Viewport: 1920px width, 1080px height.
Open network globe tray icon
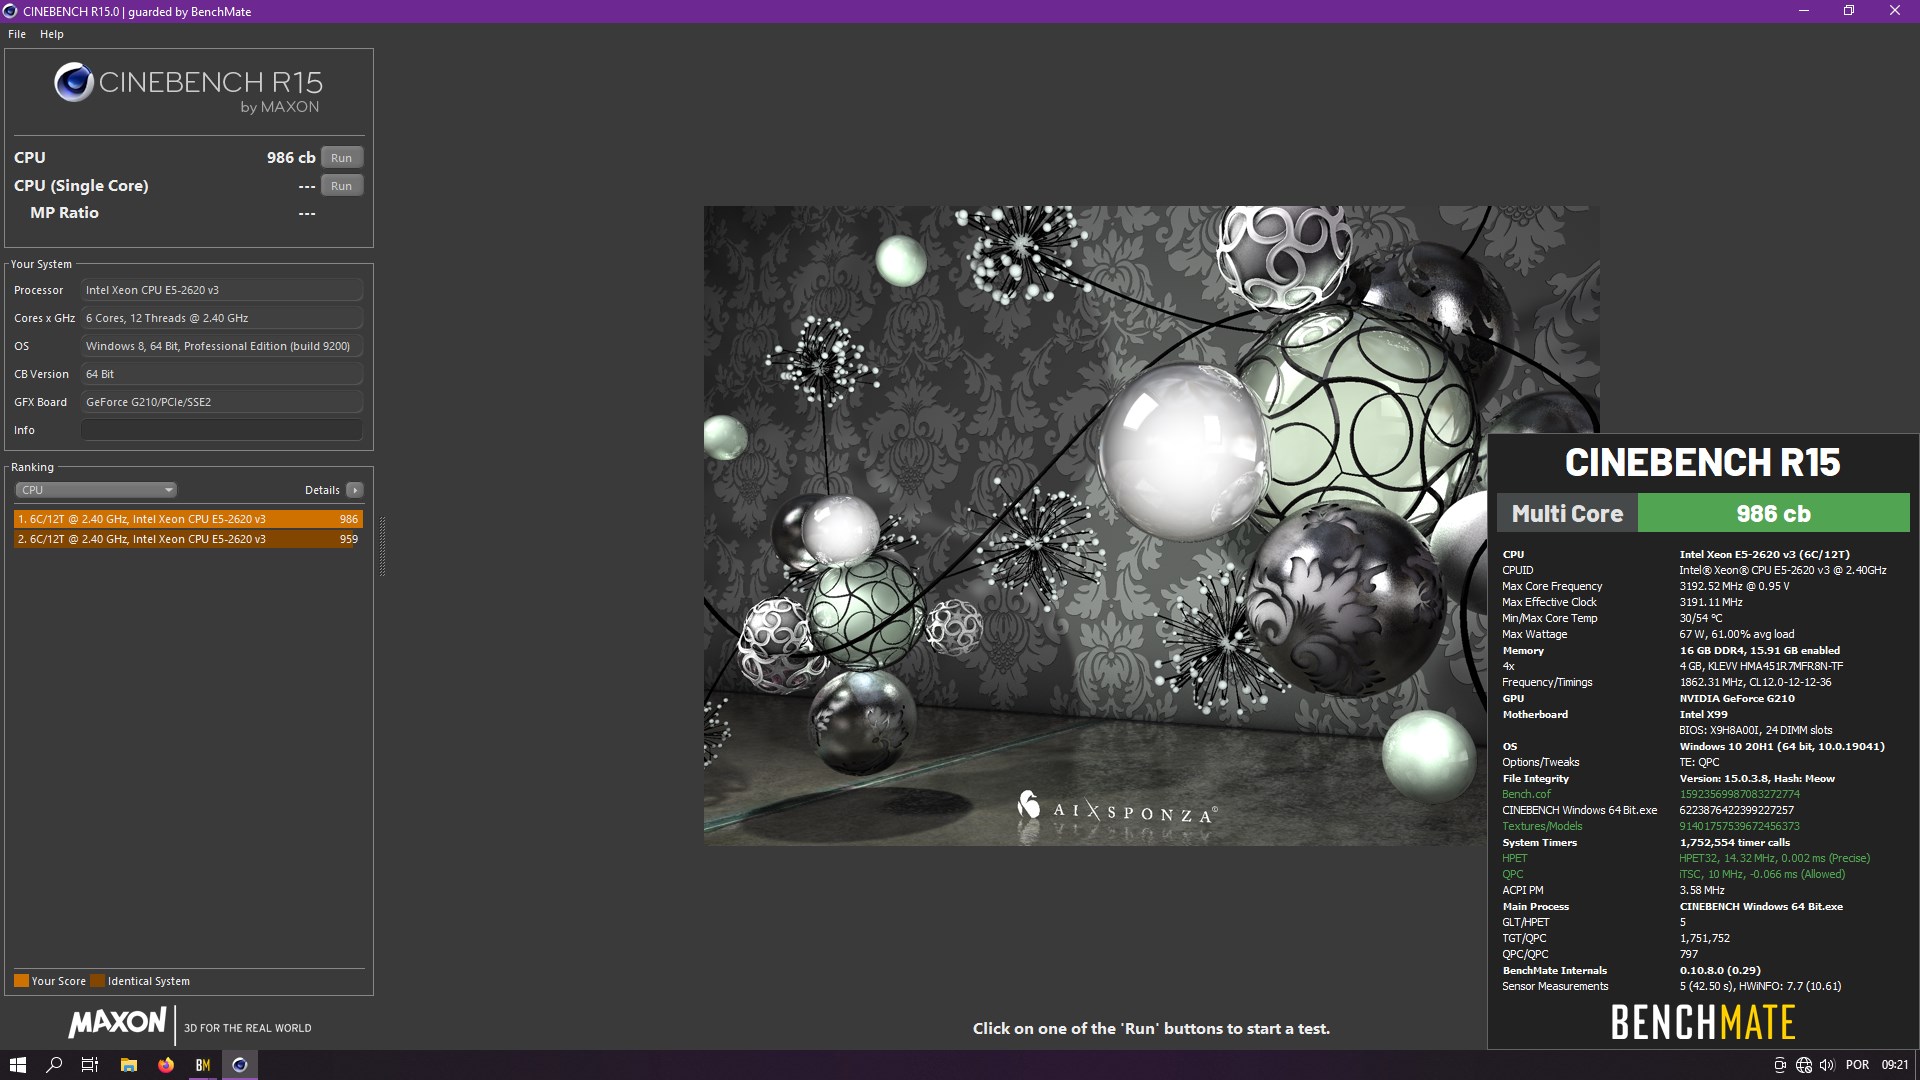point(1804,1065)
